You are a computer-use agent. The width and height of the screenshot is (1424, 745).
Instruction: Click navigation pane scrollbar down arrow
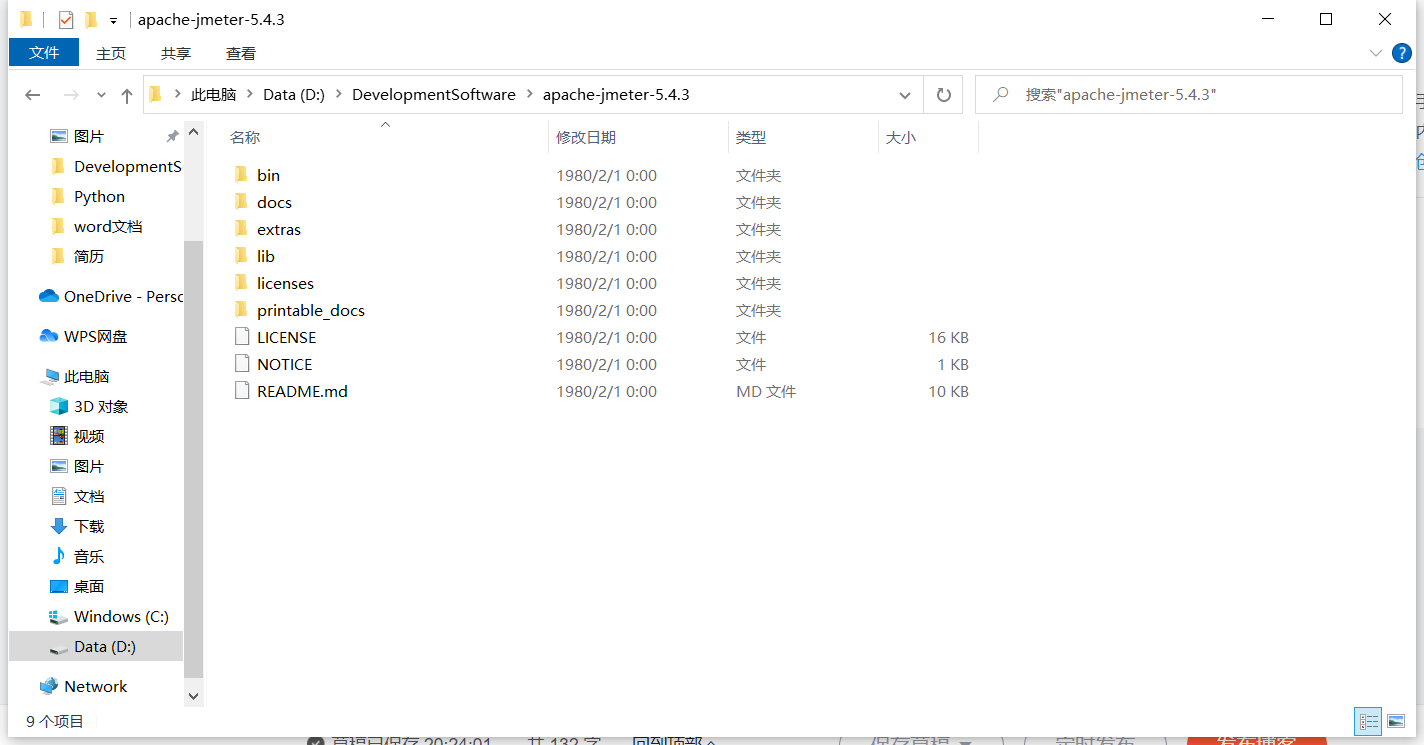point(194,695)
